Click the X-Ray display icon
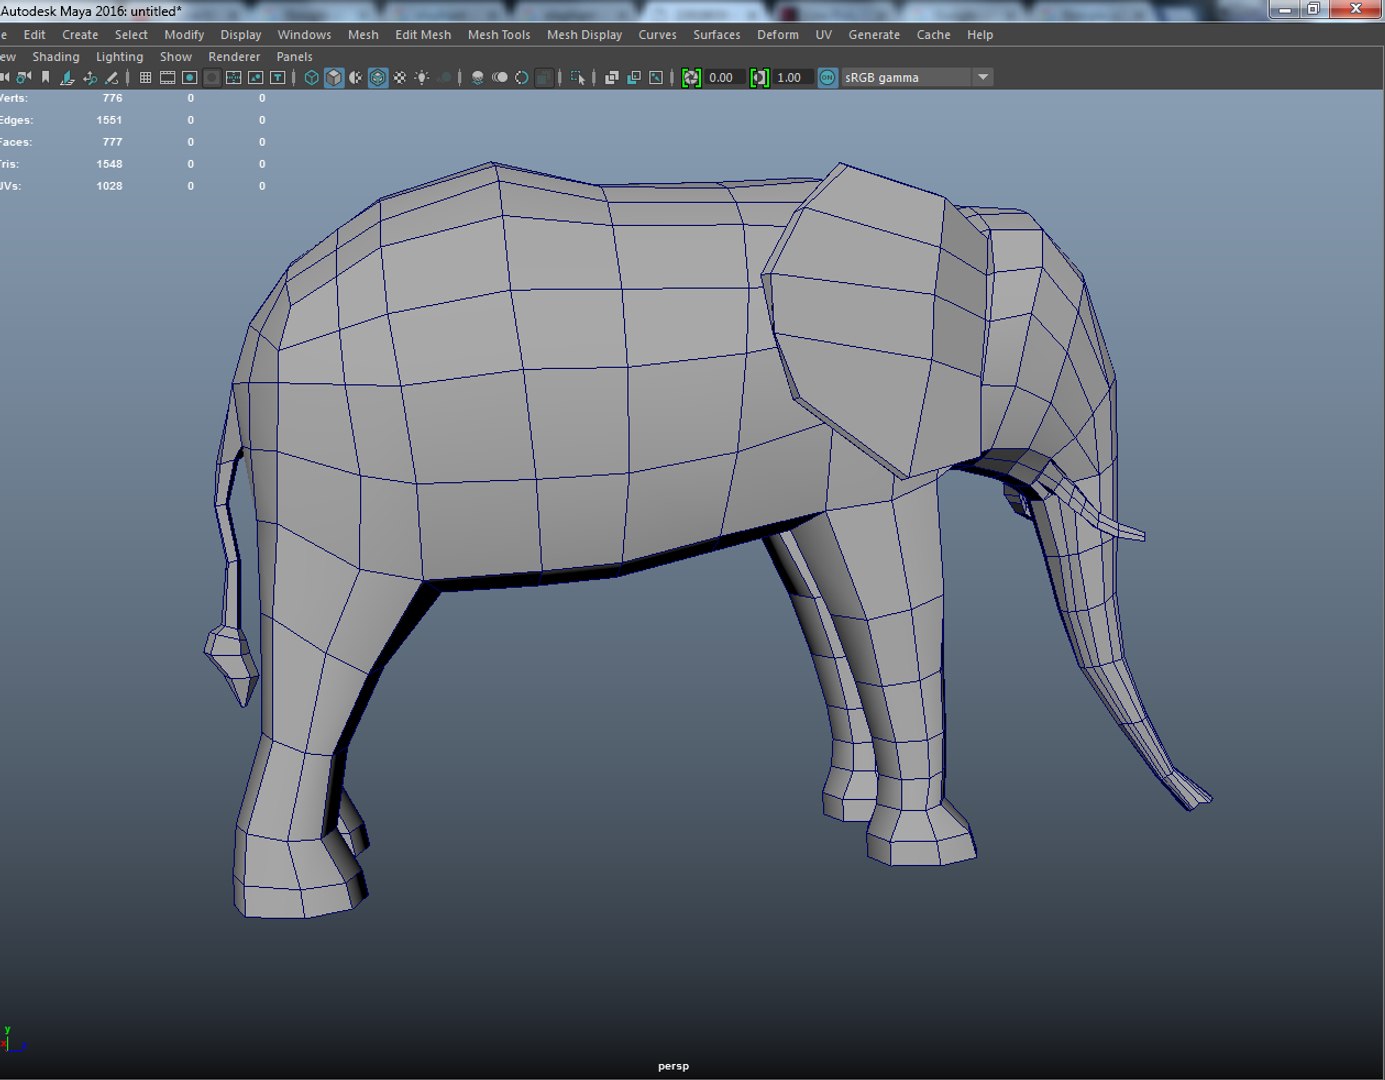Viewport: 1385px width, 1080px height. [612, 77]
